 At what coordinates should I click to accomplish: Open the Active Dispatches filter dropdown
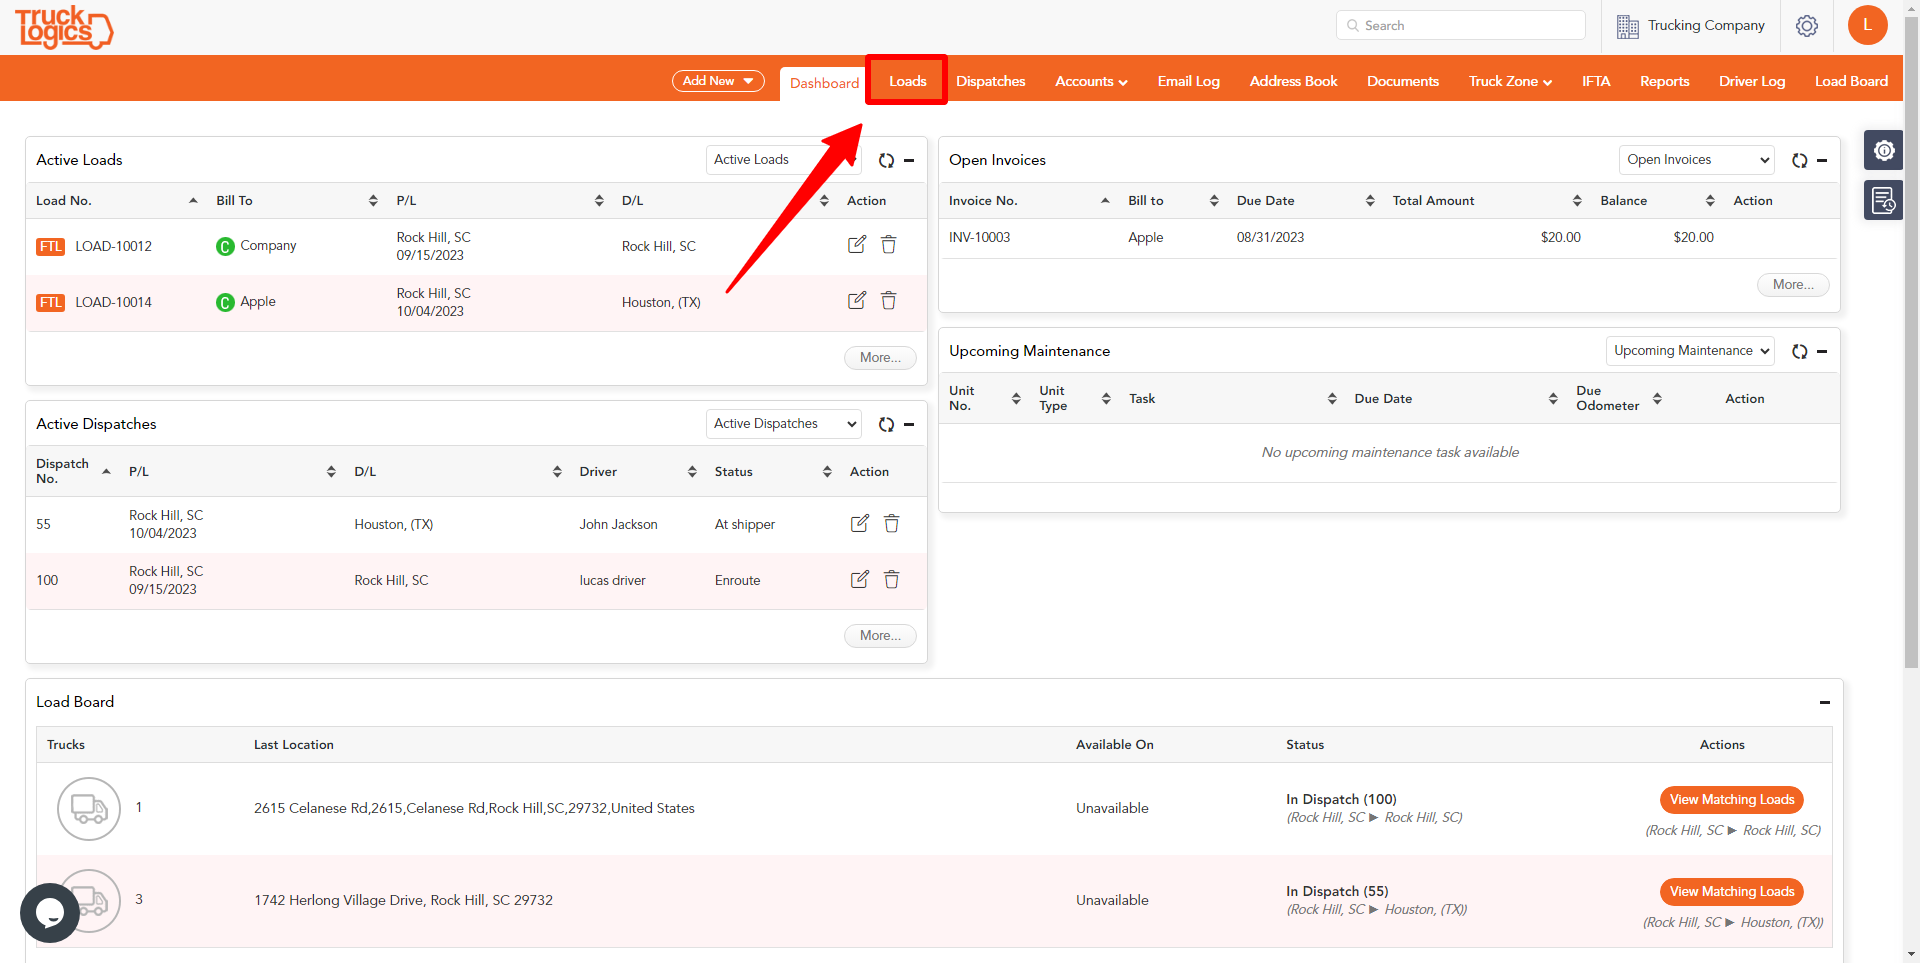tap(783, 423)
